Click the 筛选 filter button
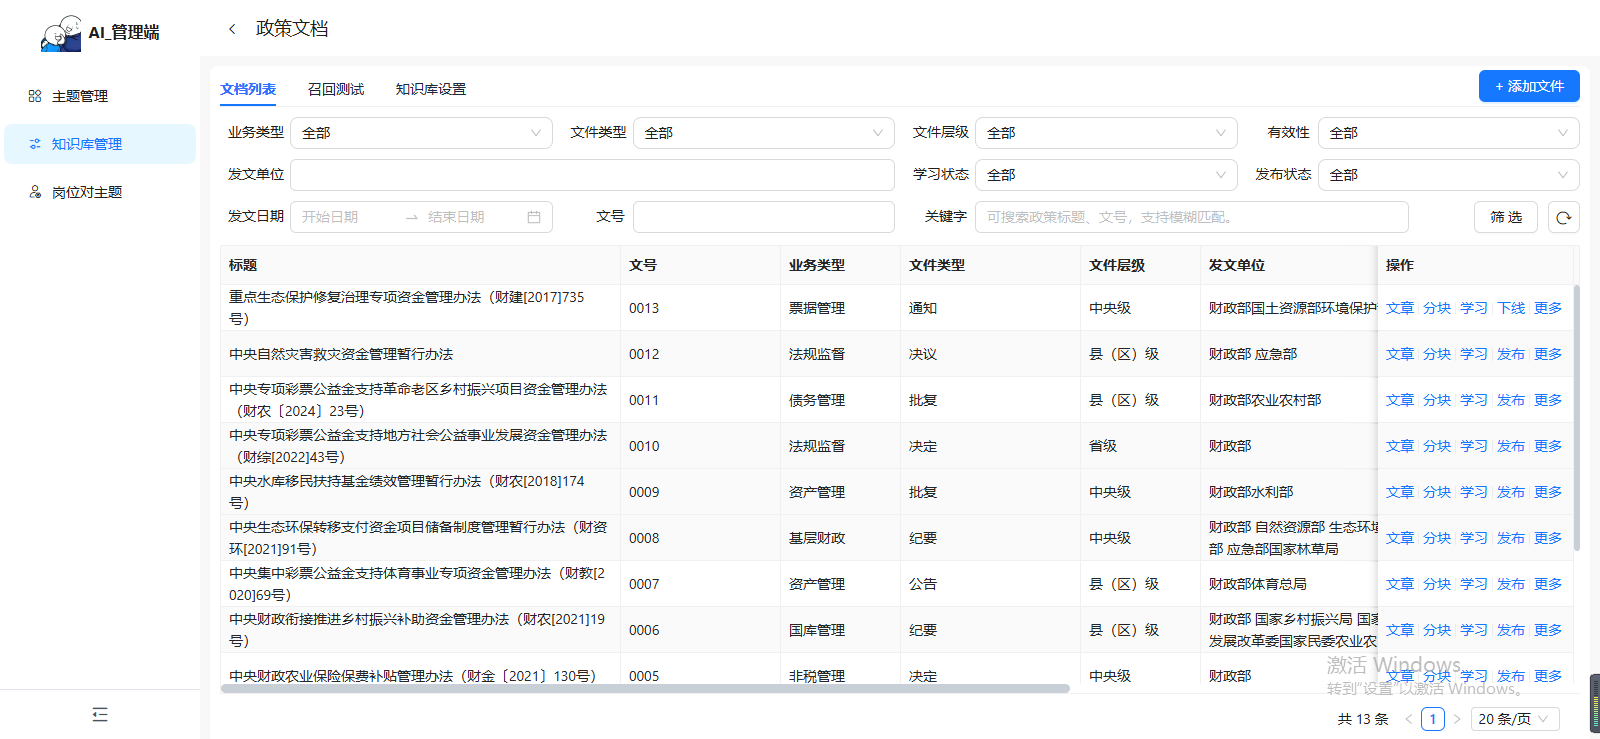 click(1505, 217)
